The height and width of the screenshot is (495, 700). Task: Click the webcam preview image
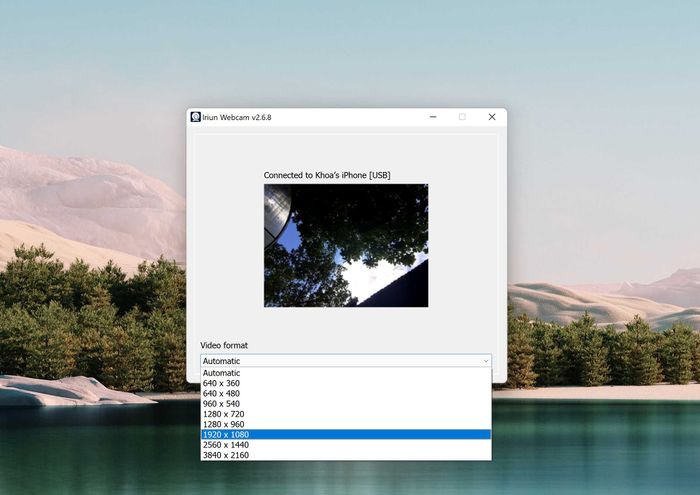coord(346,245)
